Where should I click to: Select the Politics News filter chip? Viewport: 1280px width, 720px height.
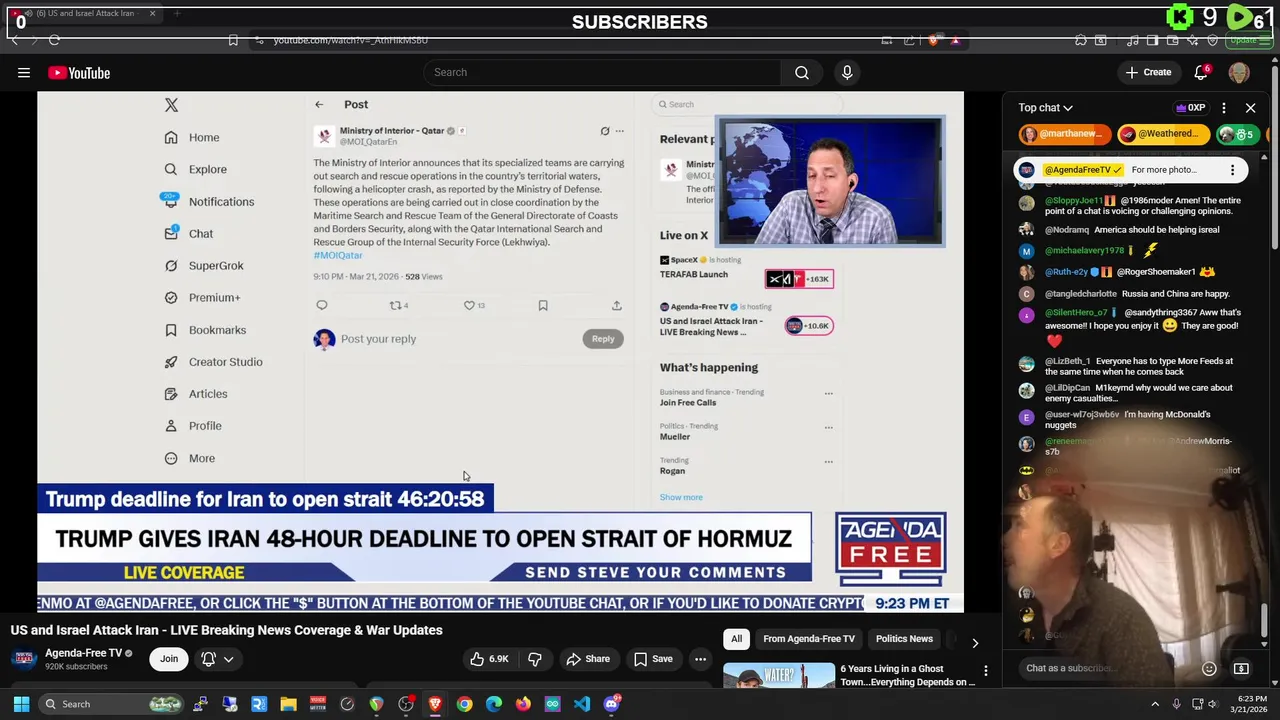(x=904, y=639)
